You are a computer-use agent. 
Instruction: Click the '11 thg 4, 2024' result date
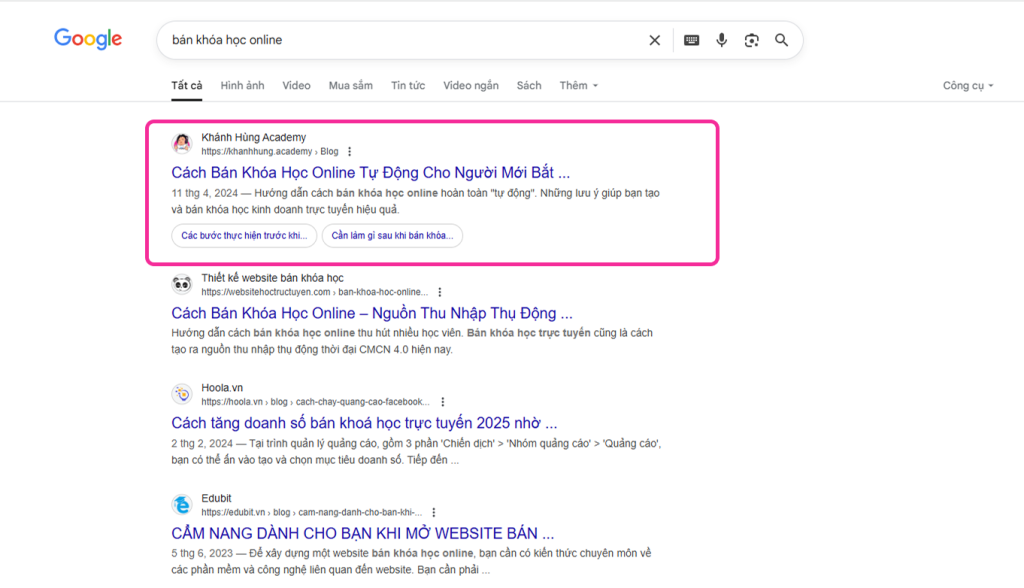204,193
